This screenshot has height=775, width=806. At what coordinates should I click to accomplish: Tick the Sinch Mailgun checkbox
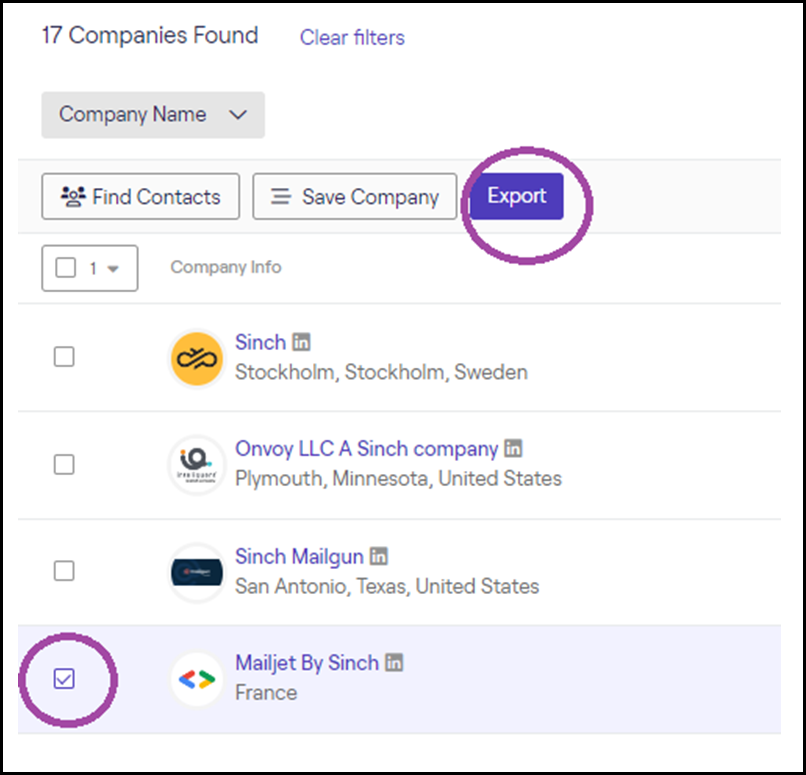point(64,571)
